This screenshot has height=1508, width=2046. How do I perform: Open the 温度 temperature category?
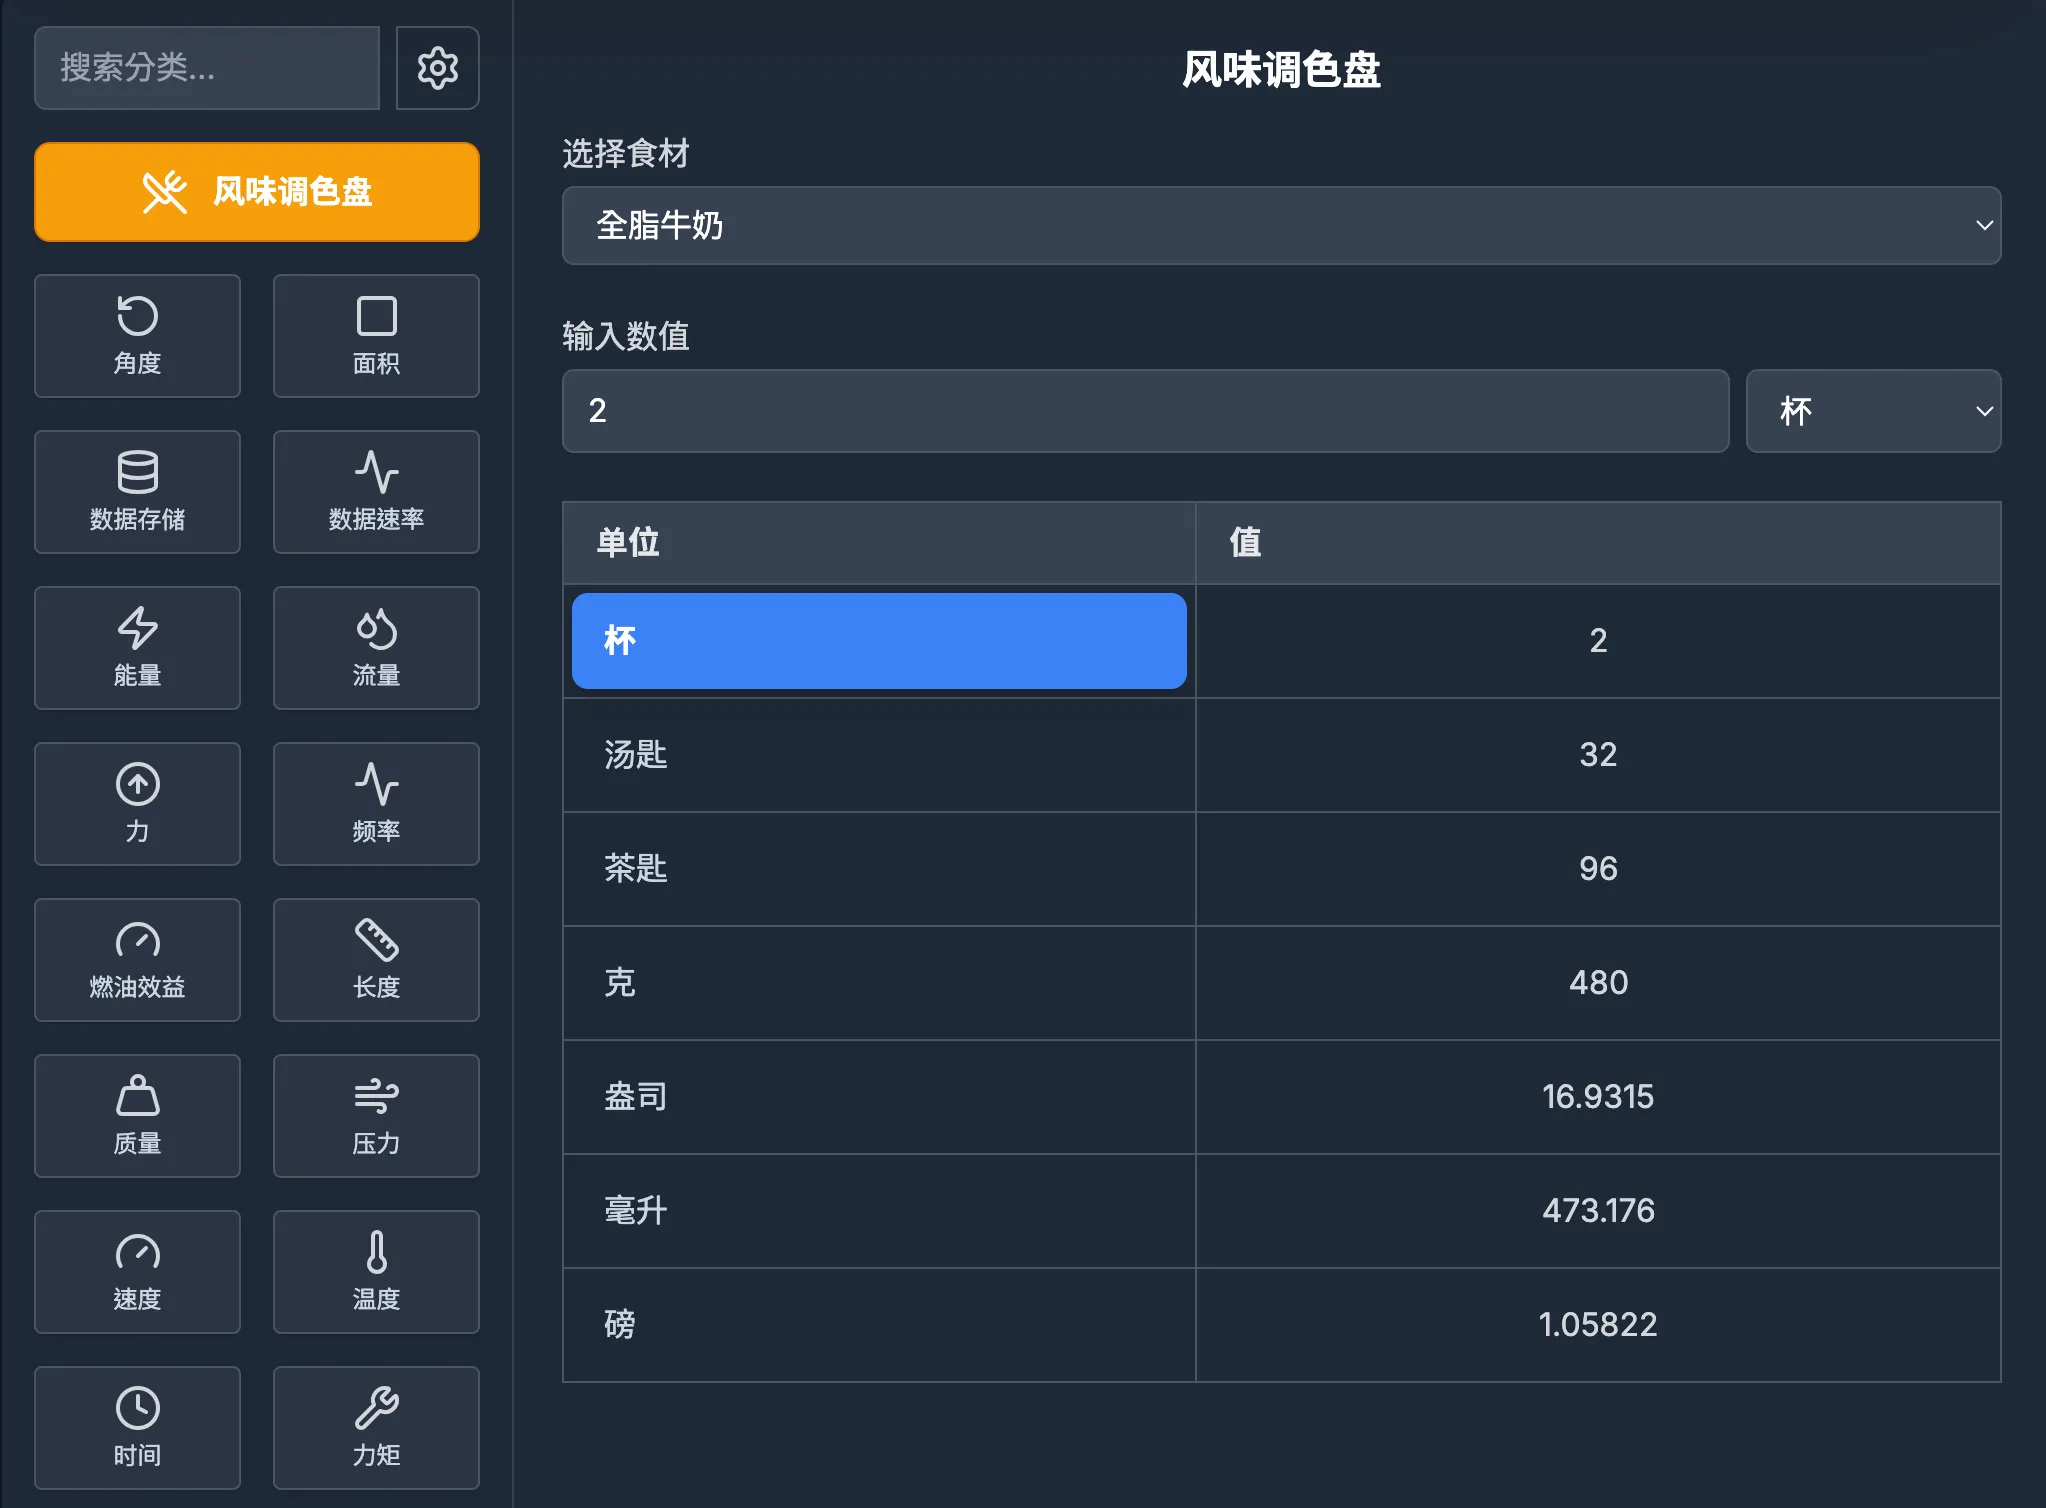tap(376, 1272)
